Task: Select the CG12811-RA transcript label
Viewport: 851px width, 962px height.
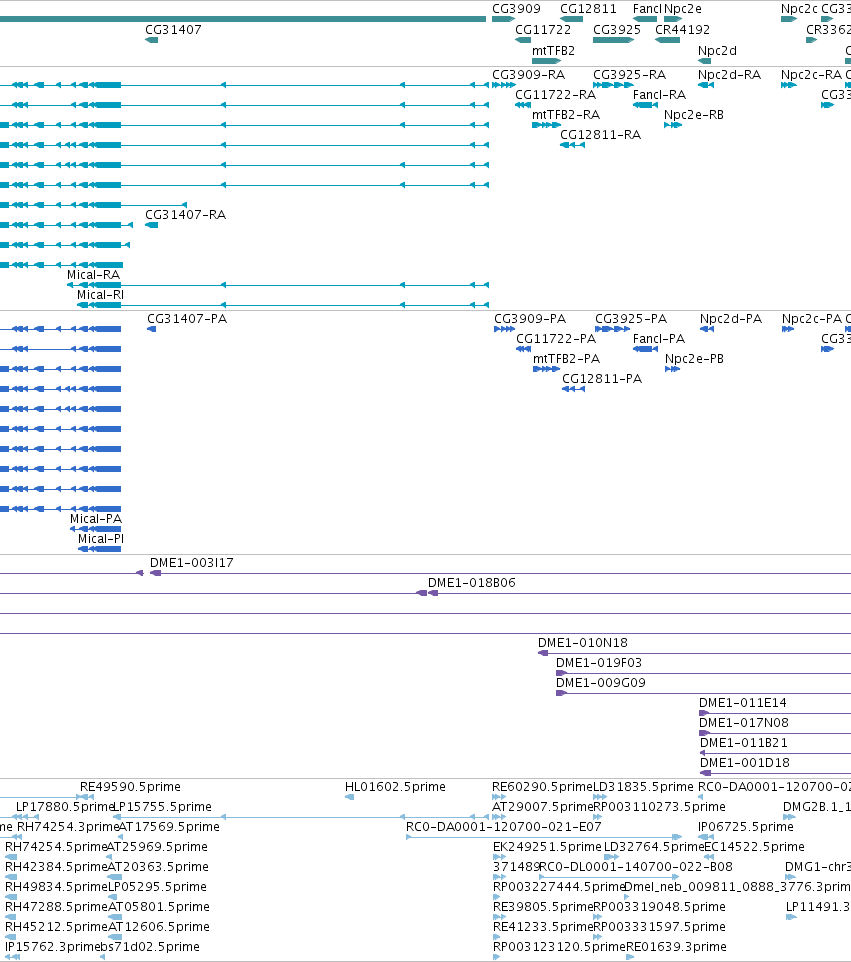Action: point(600,135)
